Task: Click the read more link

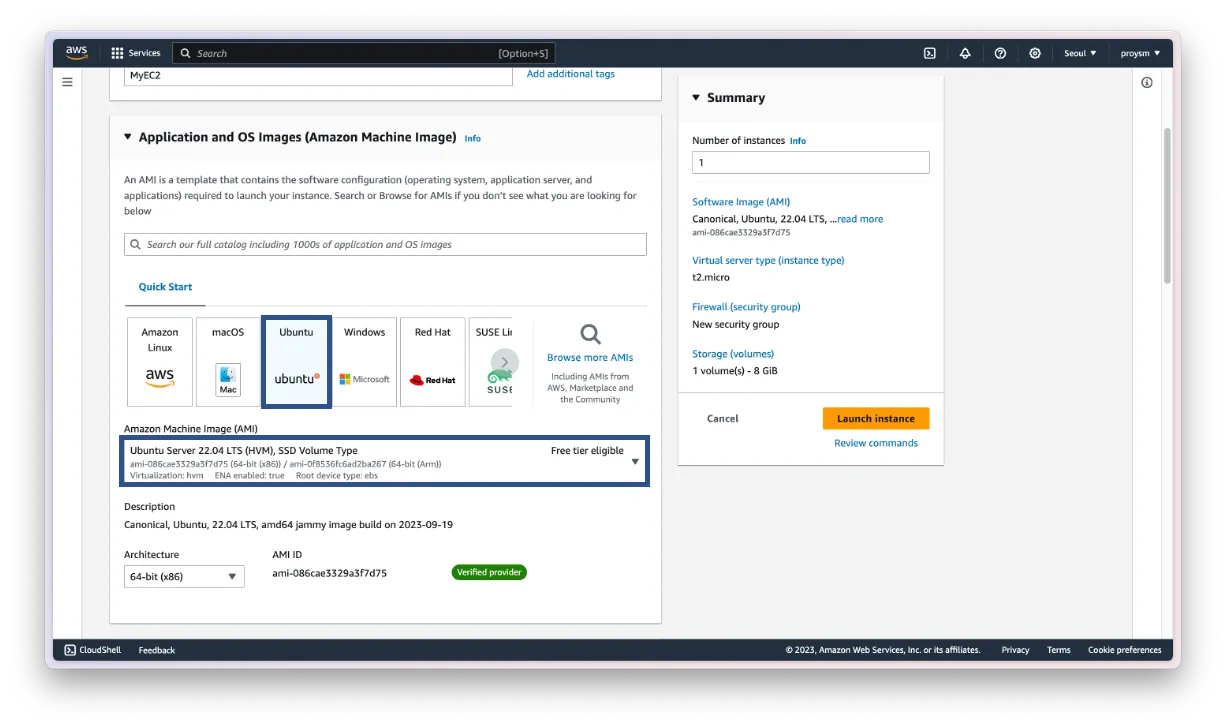Action: pyautogui.click(x=861, y=219)
